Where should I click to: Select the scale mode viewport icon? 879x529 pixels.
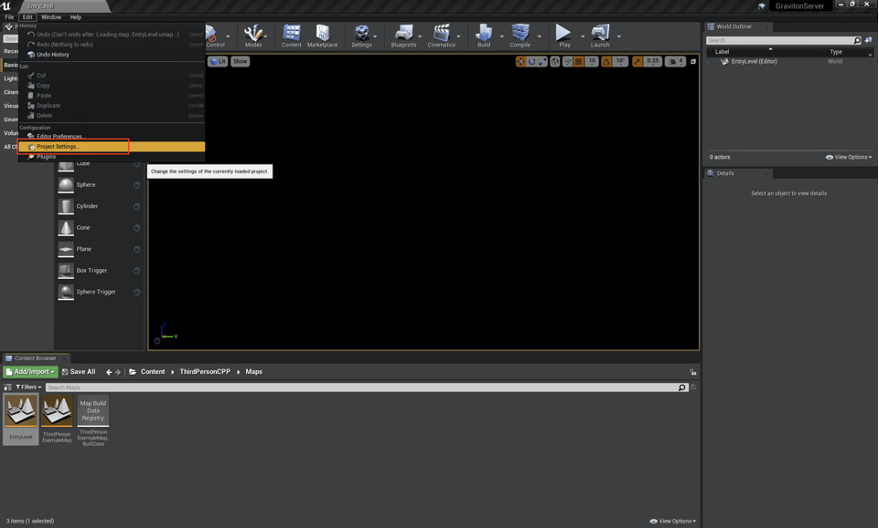(542, 62)
